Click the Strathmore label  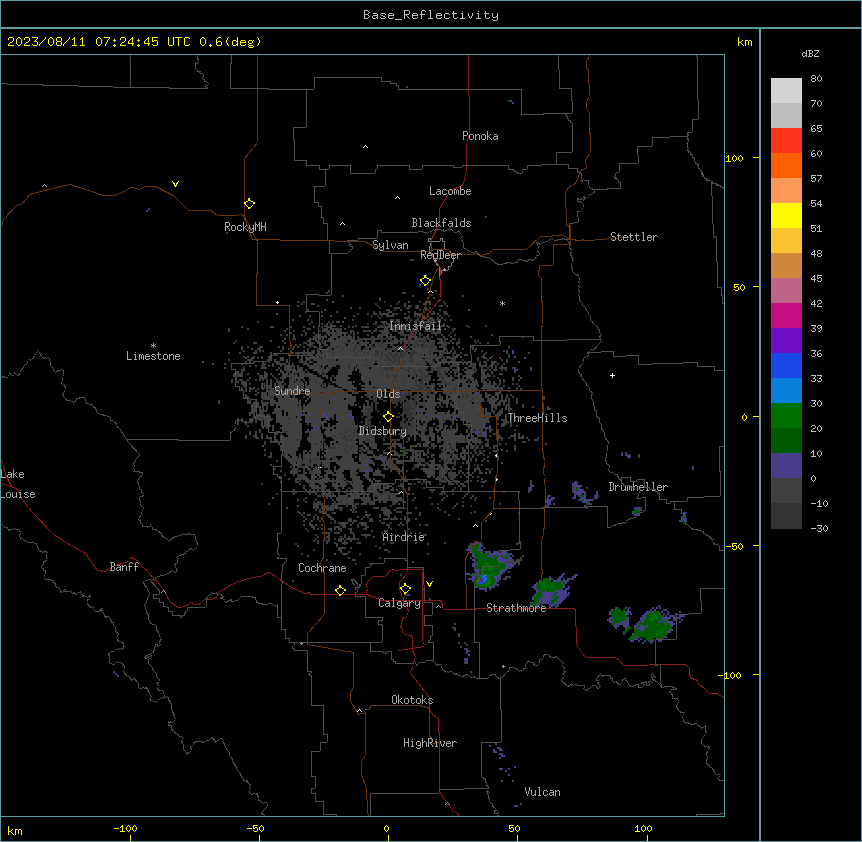tap(516, 608)
